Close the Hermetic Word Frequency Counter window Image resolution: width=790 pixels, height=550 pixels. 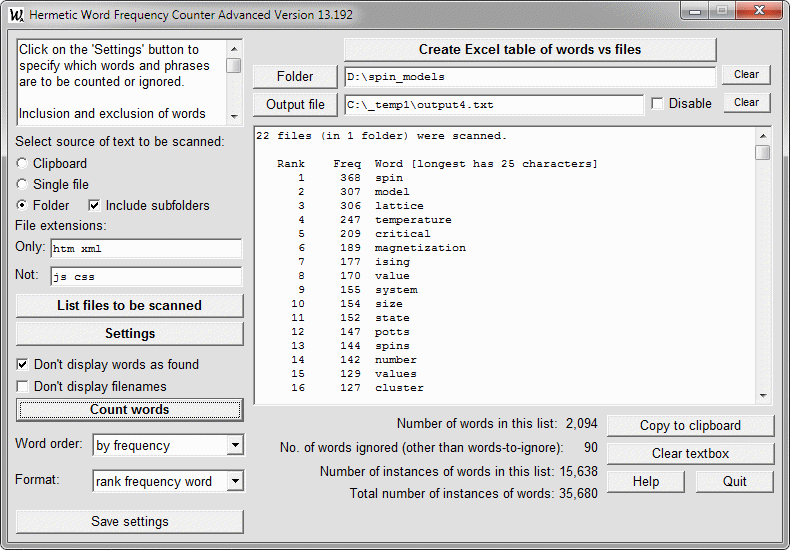coord(760,11)
